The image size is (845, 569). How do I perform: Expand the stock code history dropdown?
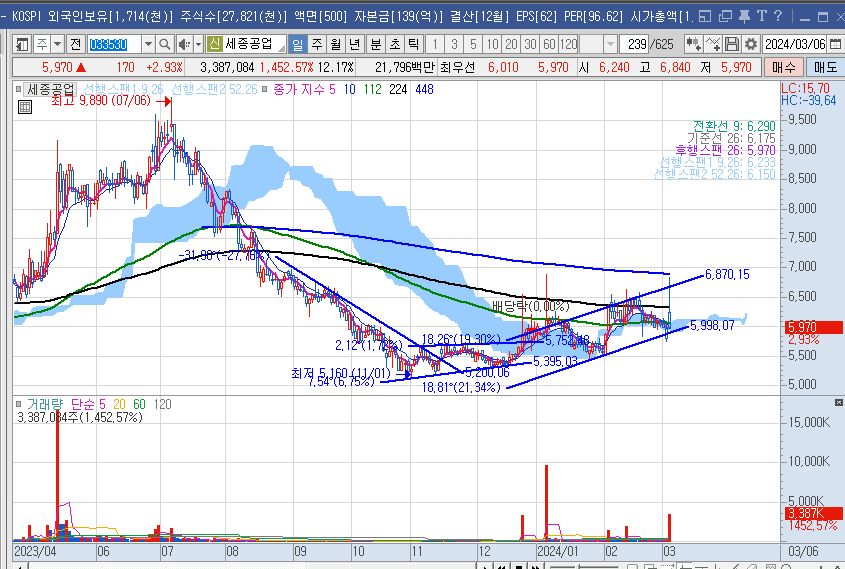tap(148, 44)
